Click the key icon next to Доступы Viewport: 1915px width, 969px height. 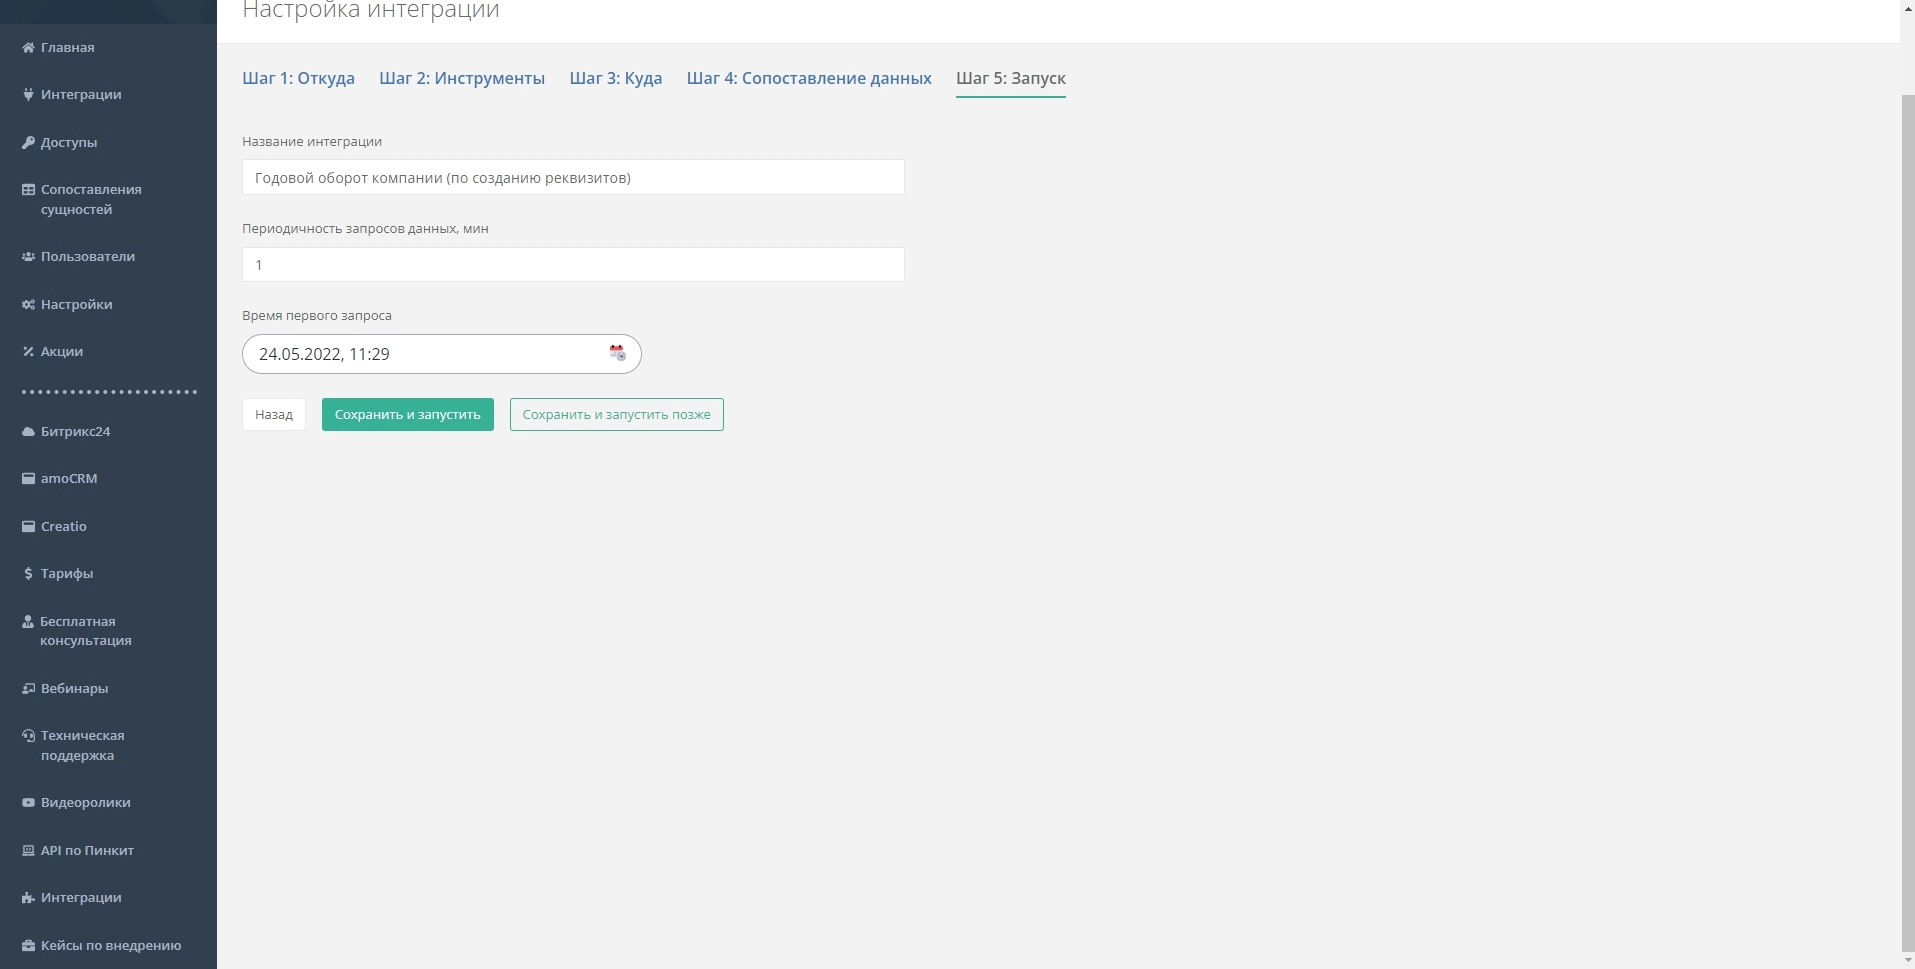pos(28,143)
